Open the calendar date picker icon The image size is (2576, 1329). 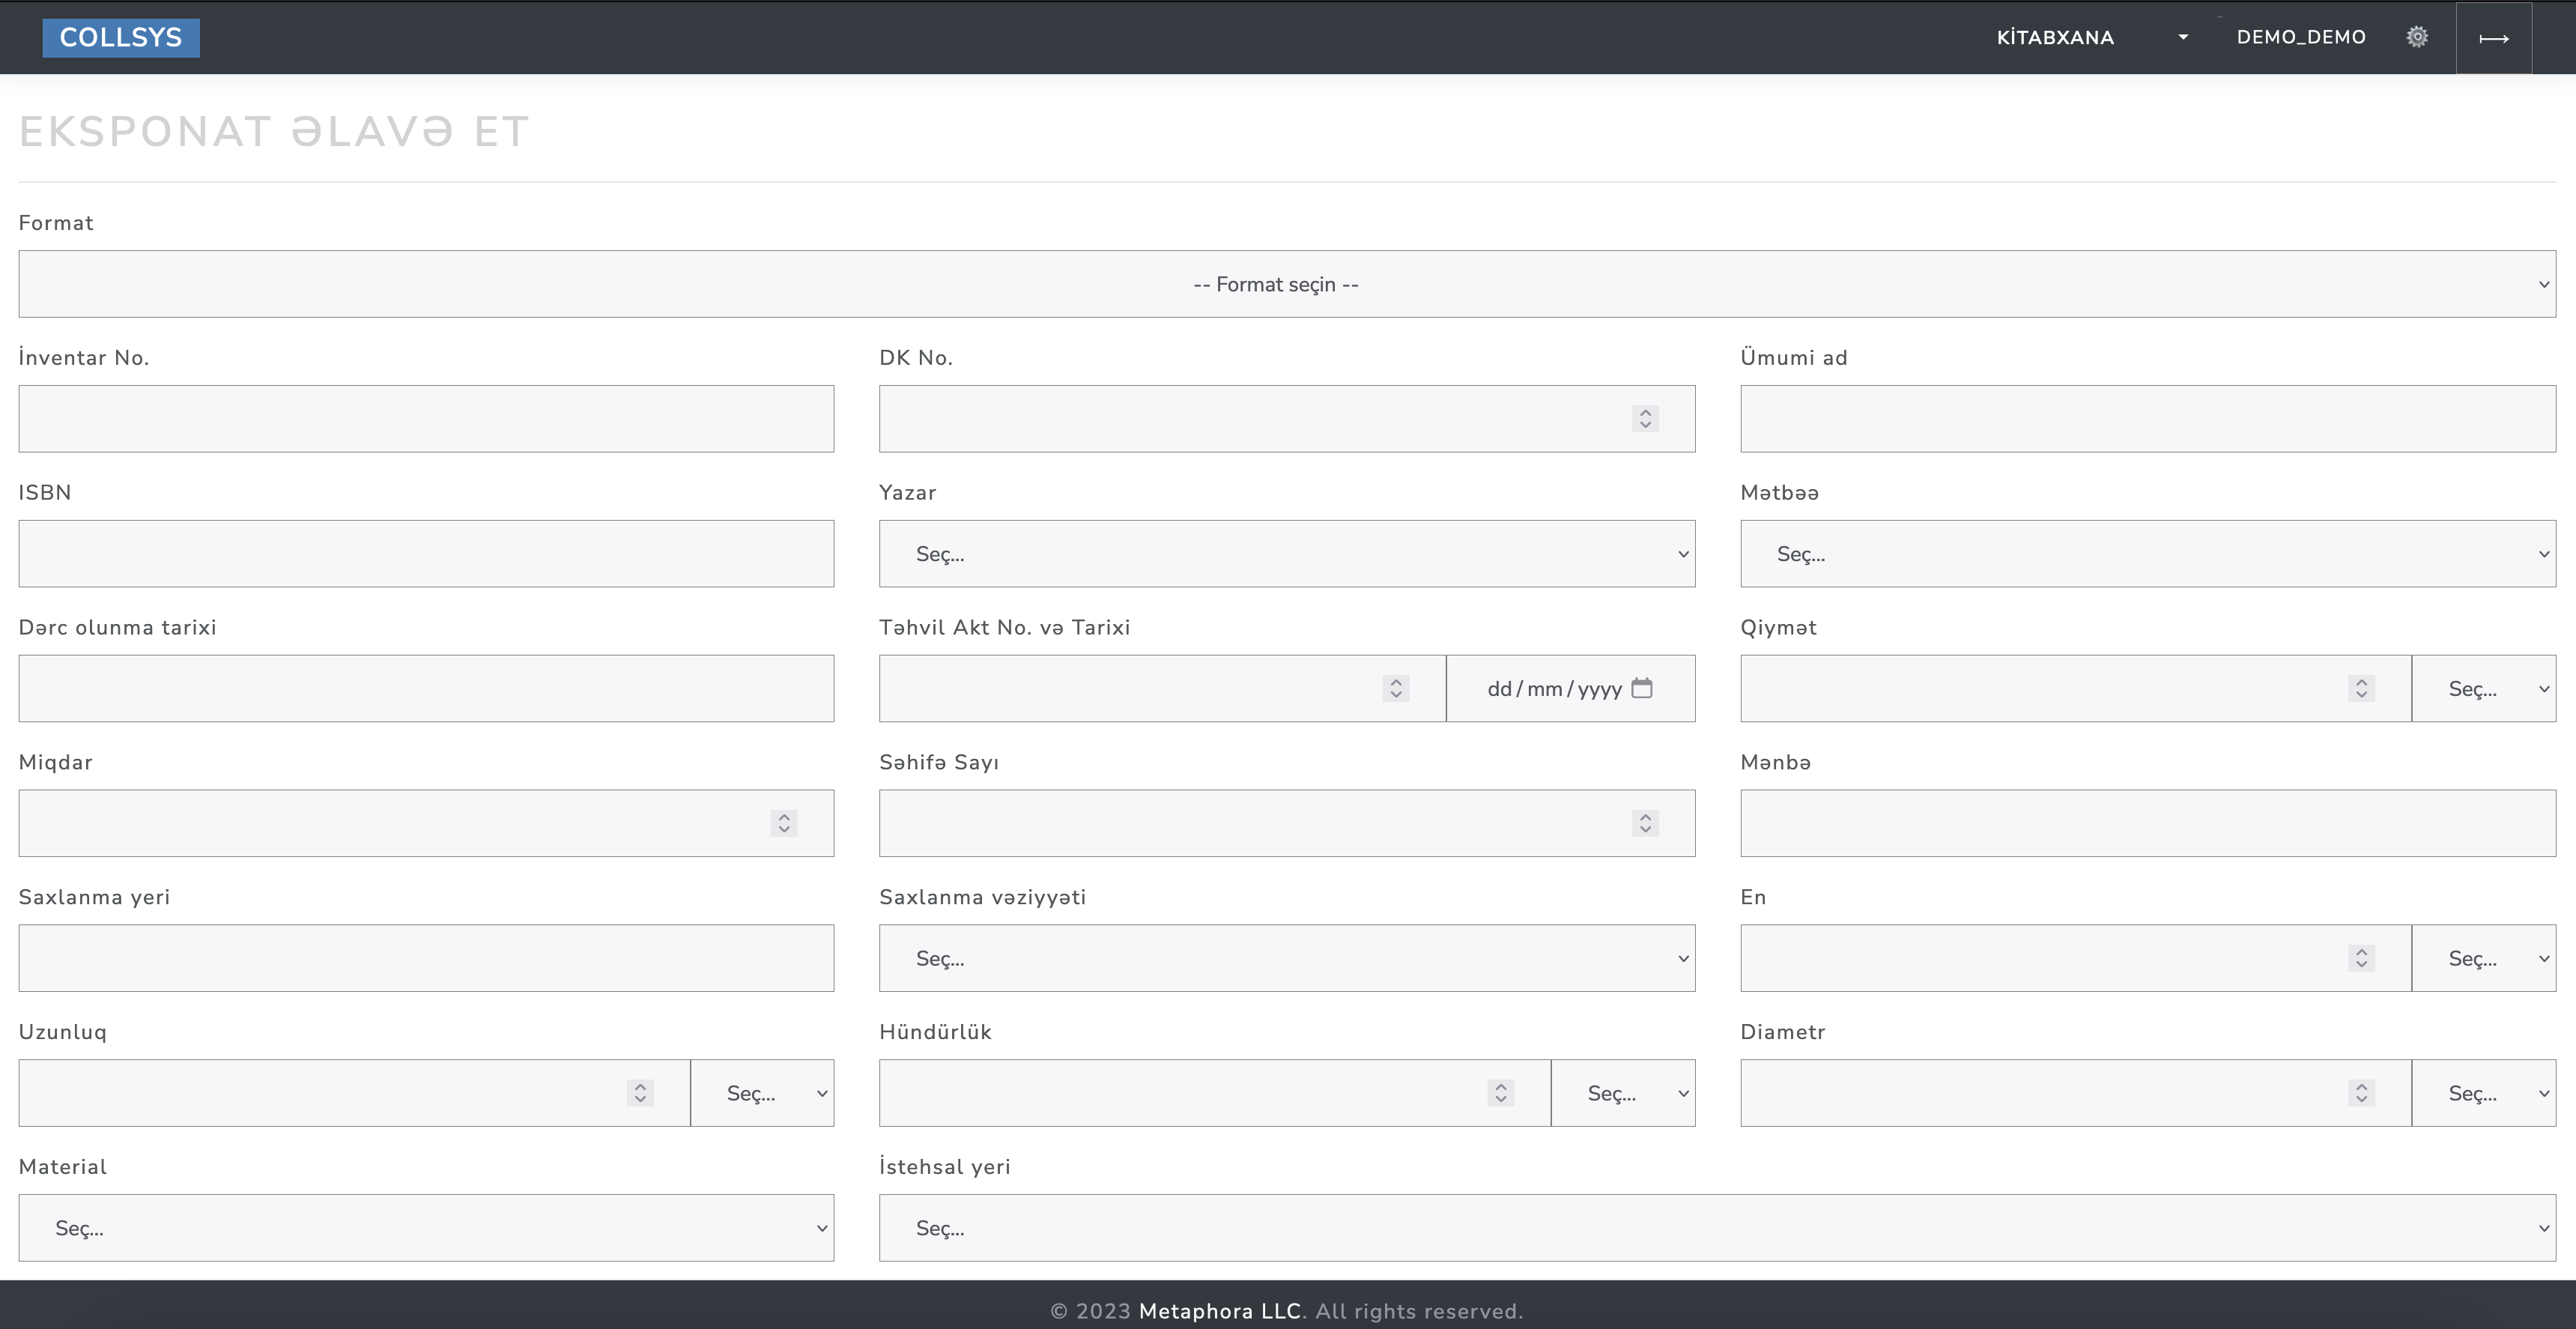[1641, 688]
